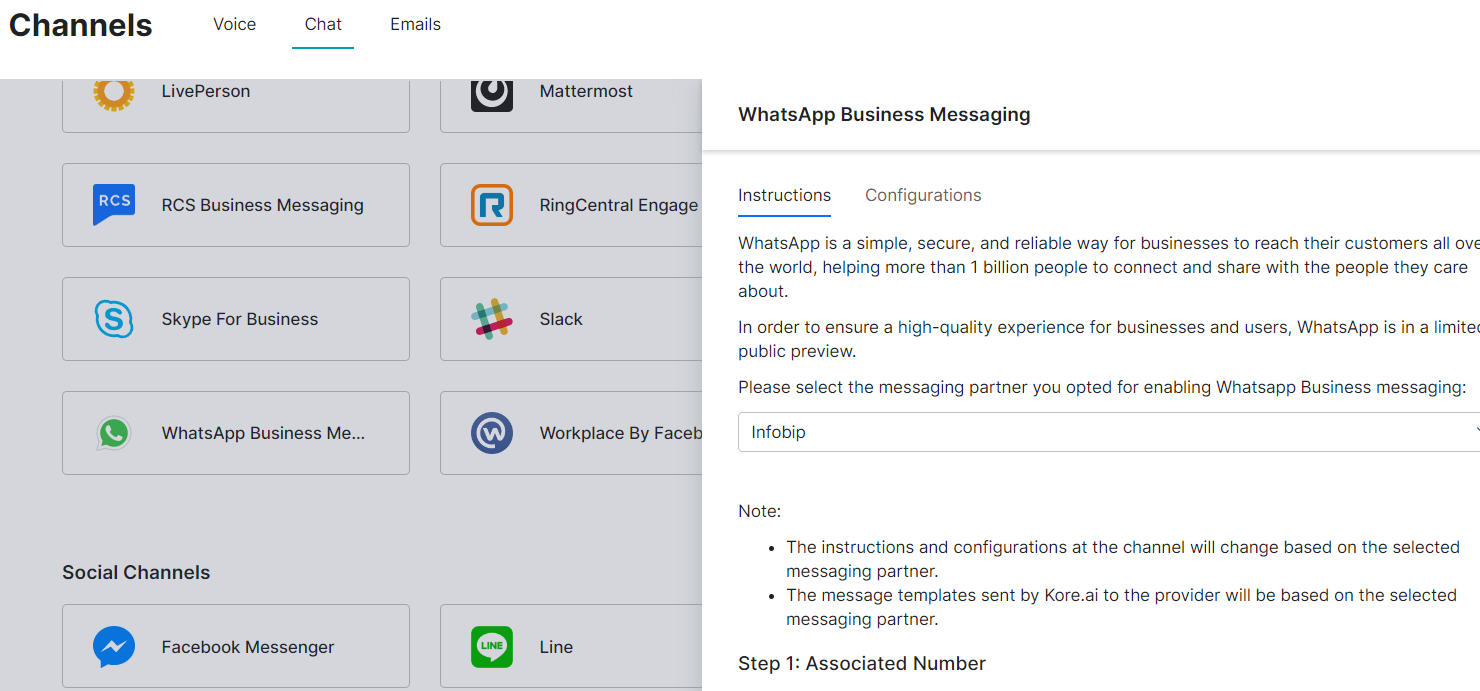Select the Line channel card

pos(571,646)
